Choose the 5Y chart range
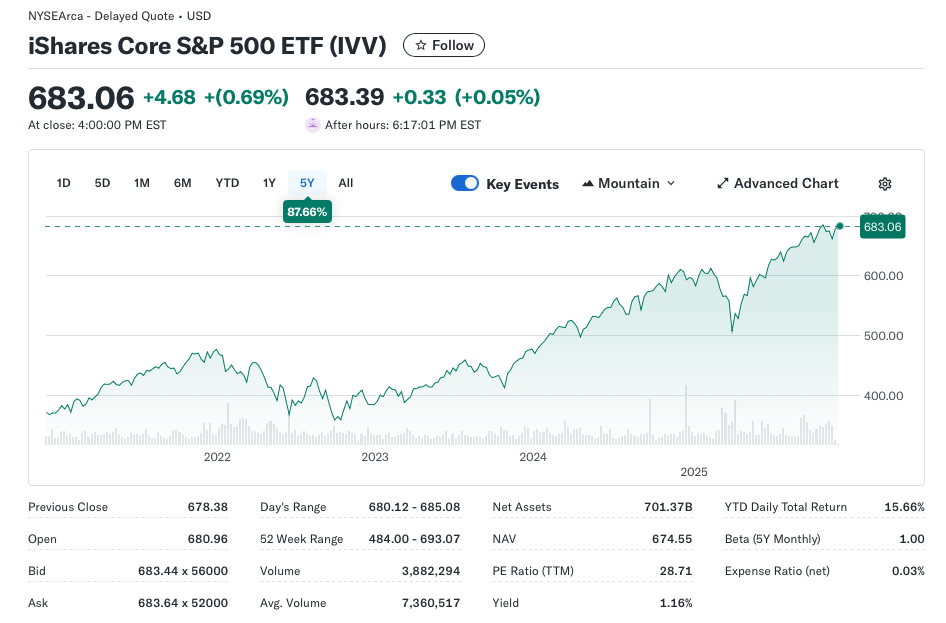Image resolution: width=946 pixels, height=623 pixels. (x=307, y=183)
